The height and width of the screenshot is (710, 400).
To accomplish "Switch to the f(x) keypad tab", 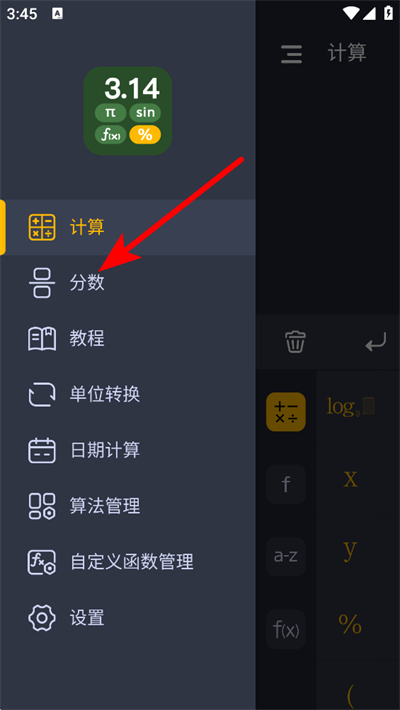I will (x=286, y=629).
